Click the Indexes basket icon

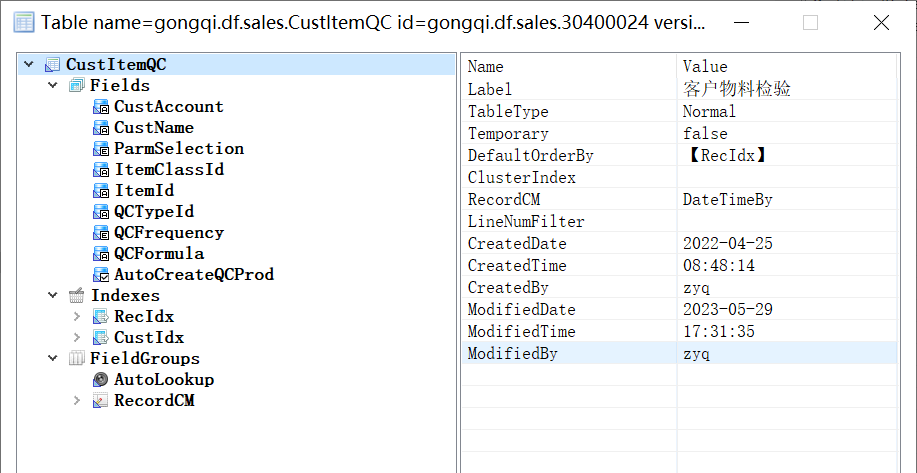(x=77, y=295)
